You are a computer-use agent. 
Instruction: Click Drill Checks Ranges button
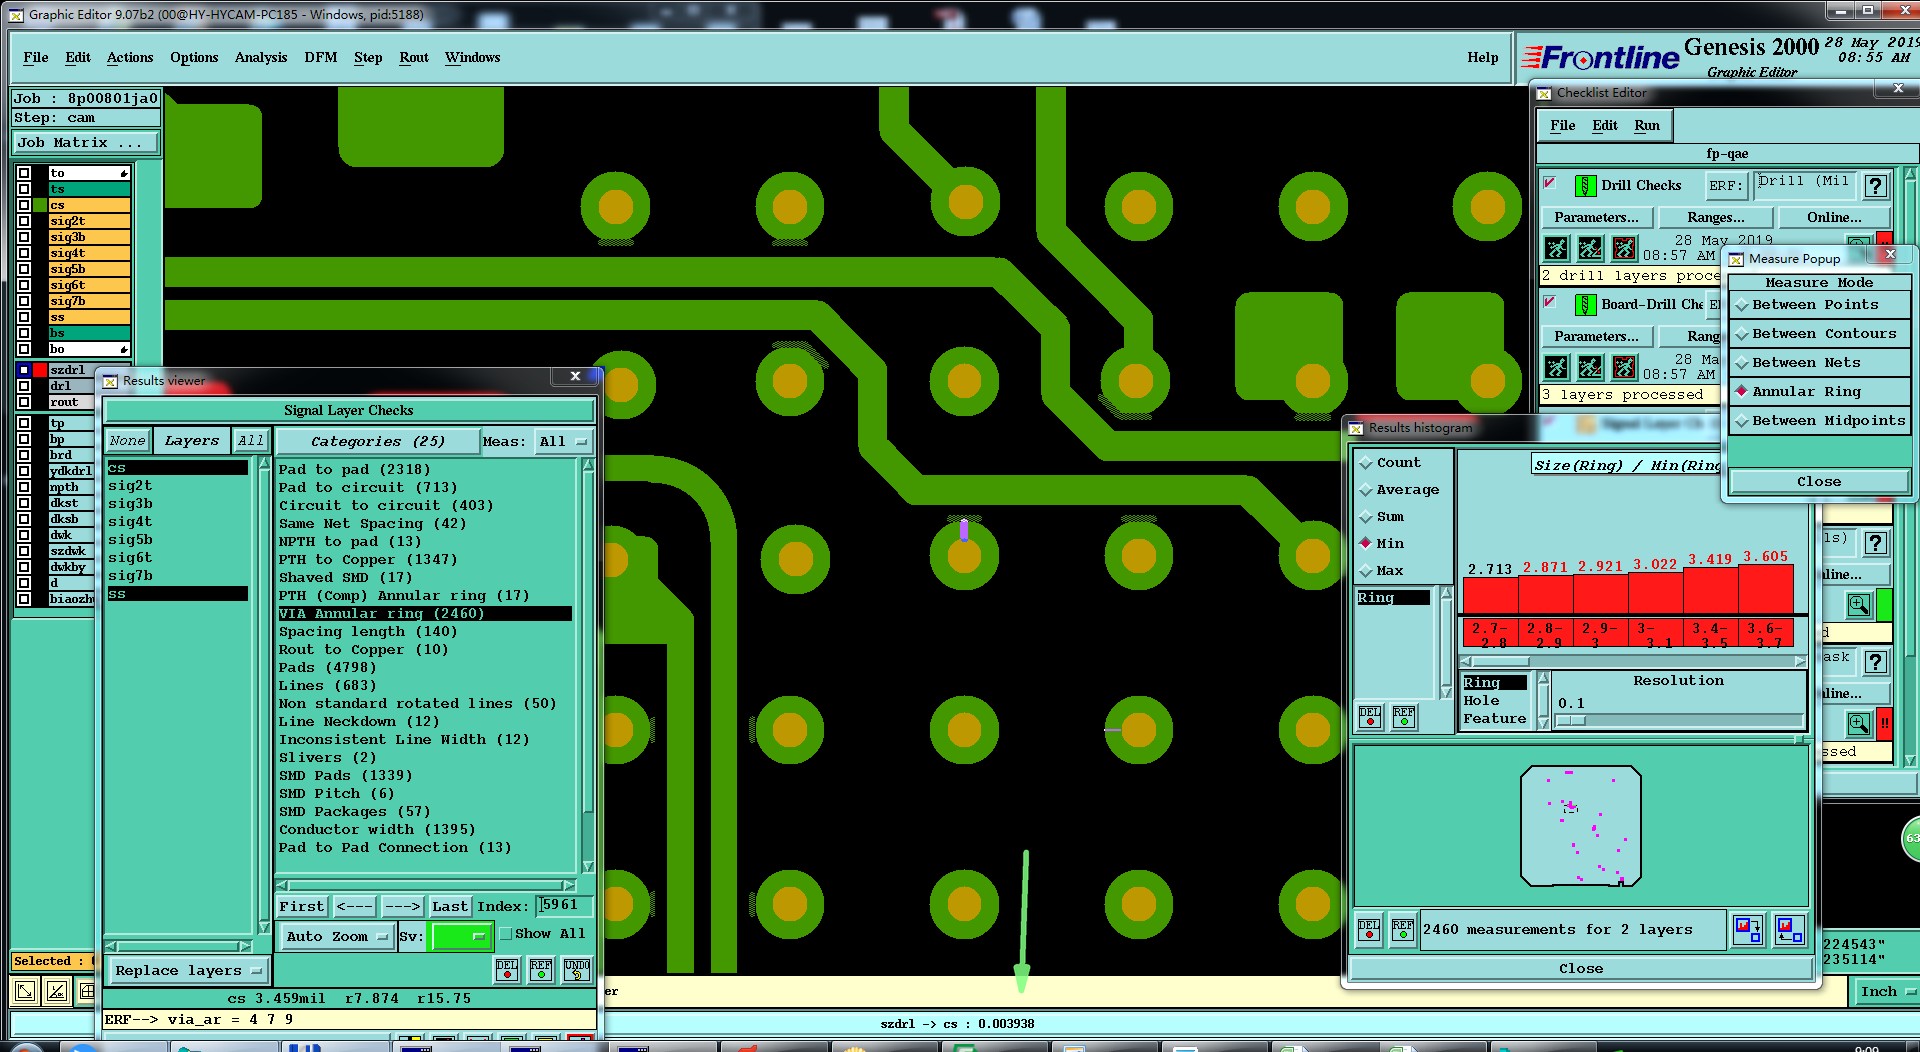1716,217
